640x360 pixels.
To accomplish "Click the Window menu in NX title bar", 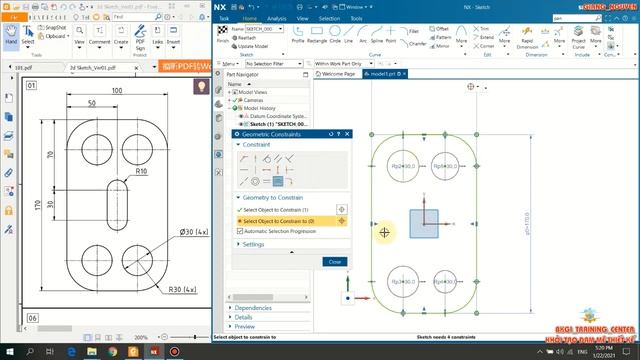I will (x=353, y=7).
